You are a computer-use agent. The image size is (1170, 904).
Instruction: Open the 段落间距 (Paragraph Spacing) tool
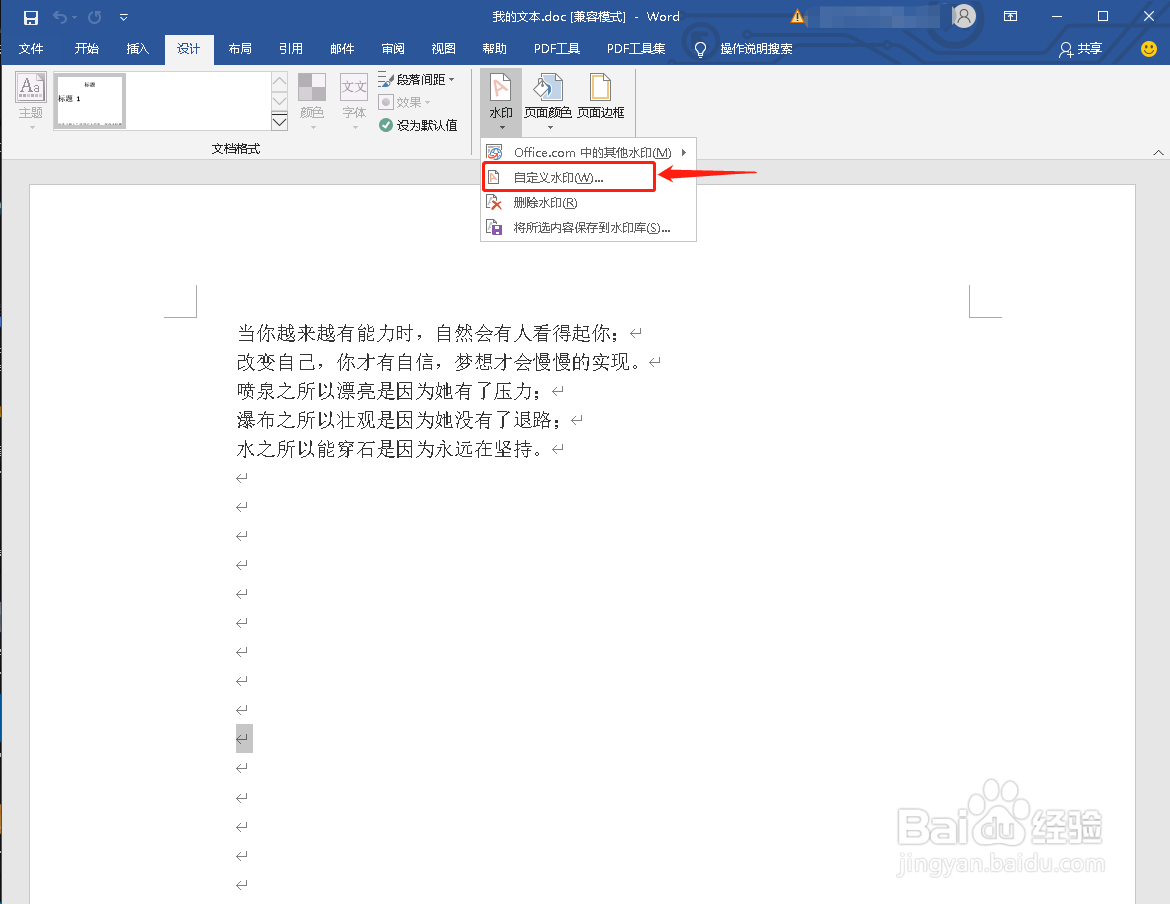coord(418,78)
